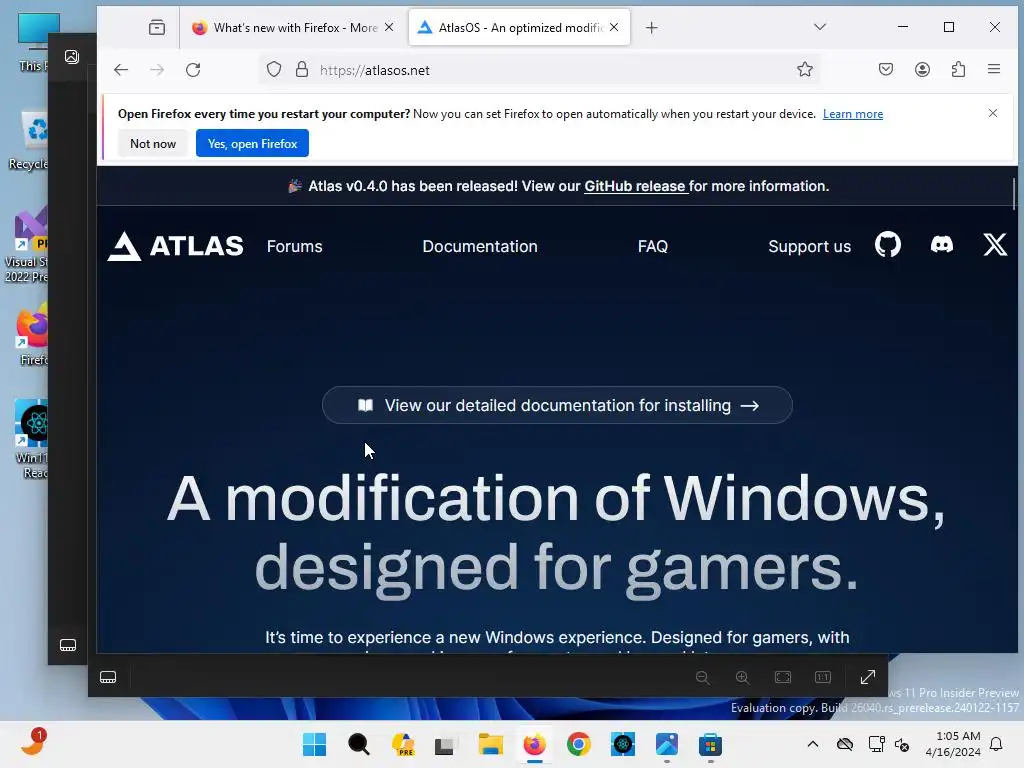Click the webpage vertical scrollbar
This screenshot has width=1024, height=768.
pyautogui.click(x=1014, y=195)
